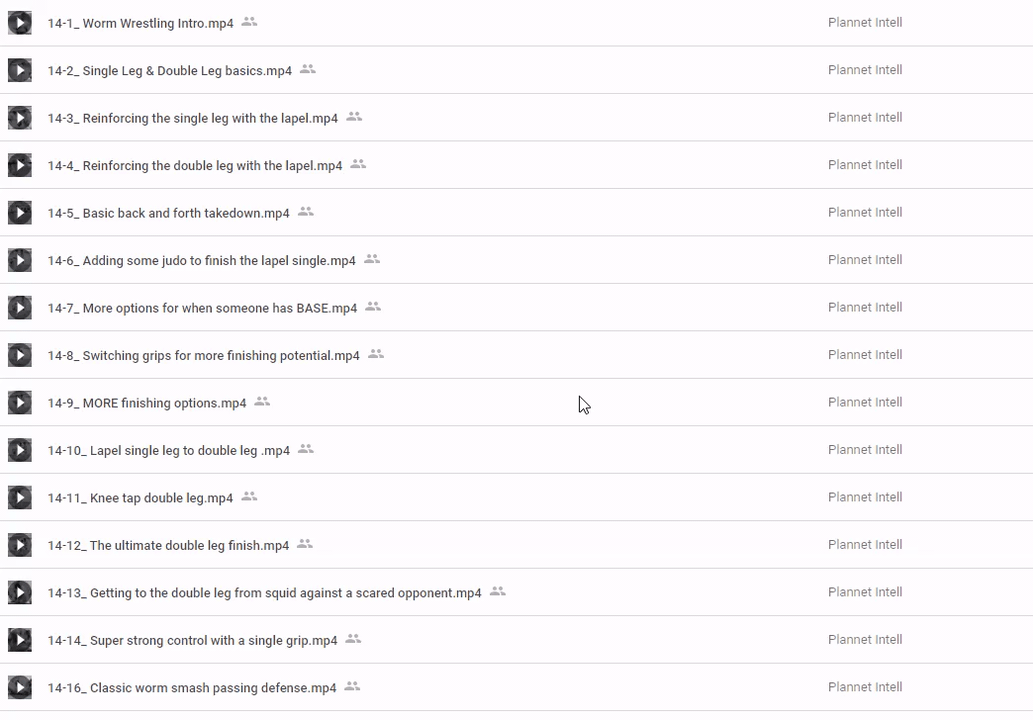
Task: Click owner Plannet Intell on 14-8 row
Action: 865,355
